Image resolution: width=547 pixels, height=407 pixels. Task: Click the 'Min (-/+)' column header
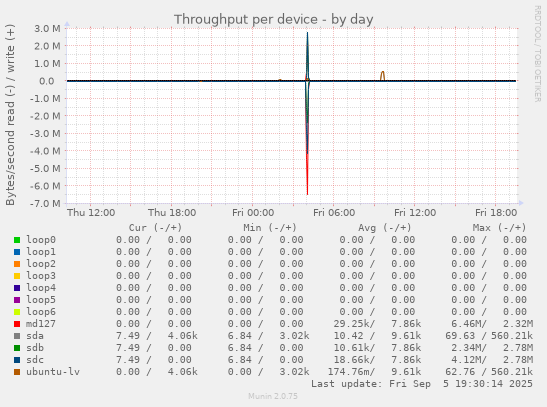(x=270, y=228)
